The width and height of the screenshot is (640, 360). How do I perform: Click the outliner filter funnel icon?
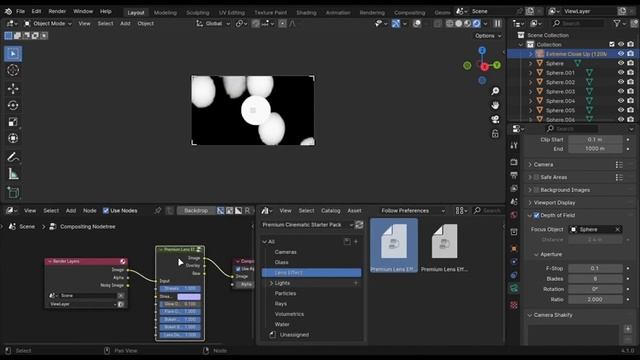tap(617, 23)
